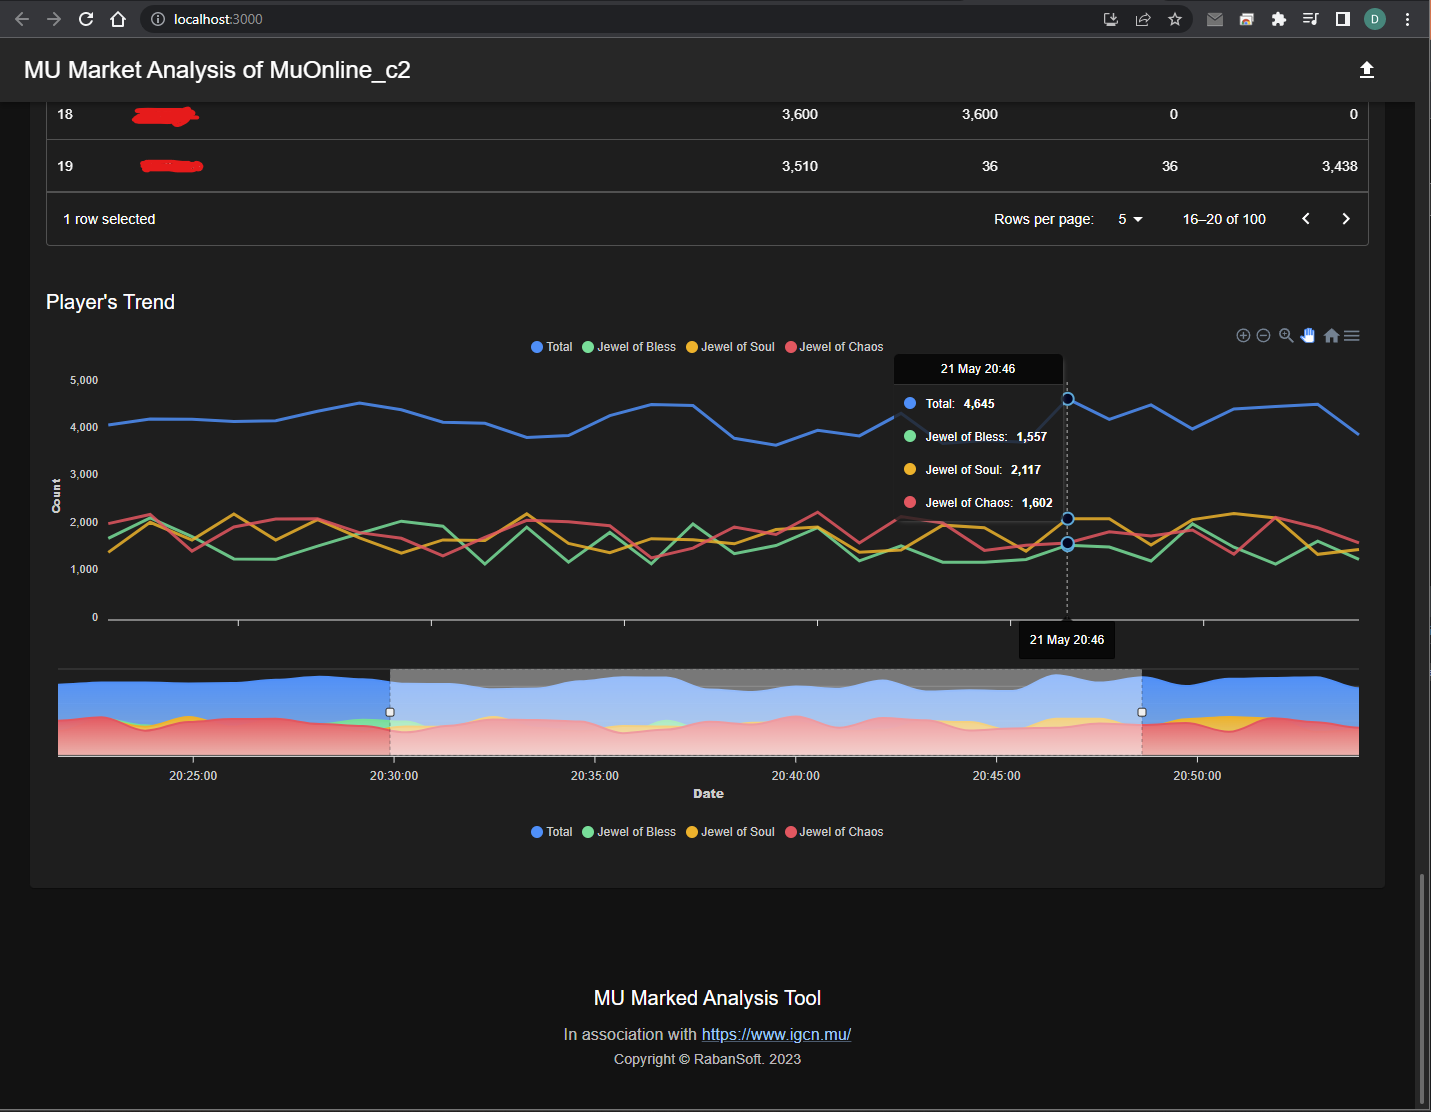Click the 3,438 cell in row 19
Image resolution: width=1431 pixels, height=1112 pixels.
coord(1340,166)
